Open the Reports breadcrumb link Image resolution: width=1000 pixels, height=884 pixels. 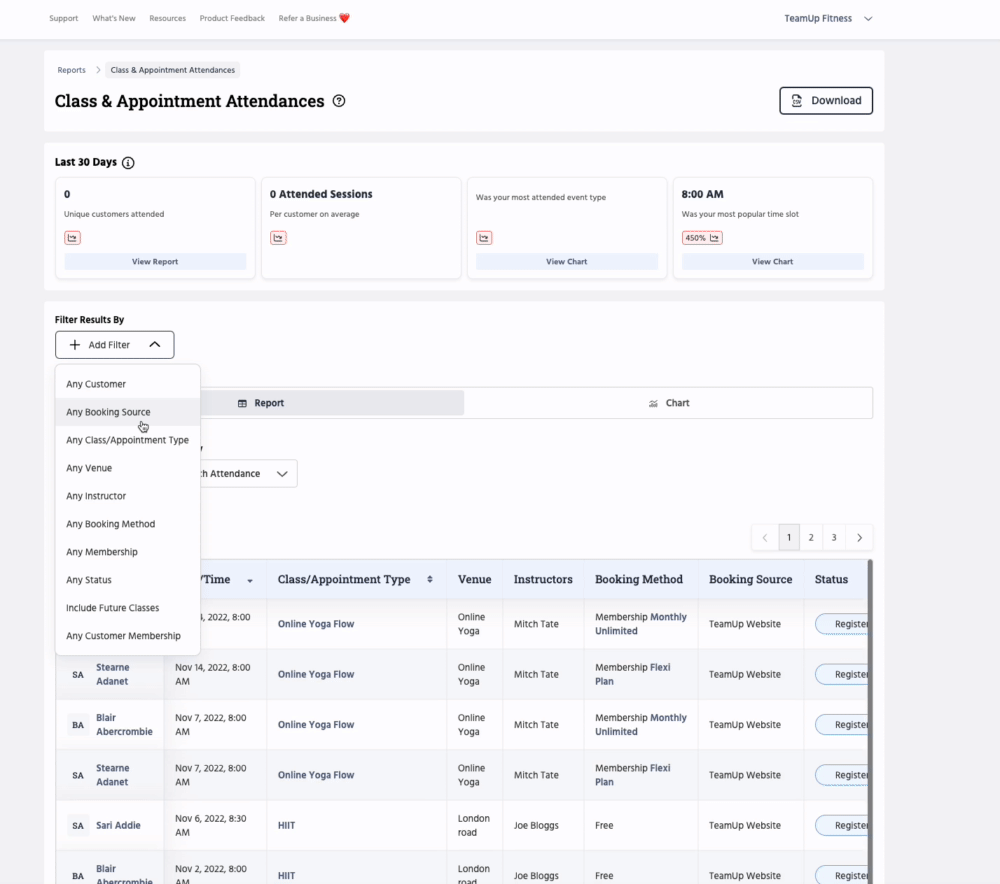click(x=71, y=70)
